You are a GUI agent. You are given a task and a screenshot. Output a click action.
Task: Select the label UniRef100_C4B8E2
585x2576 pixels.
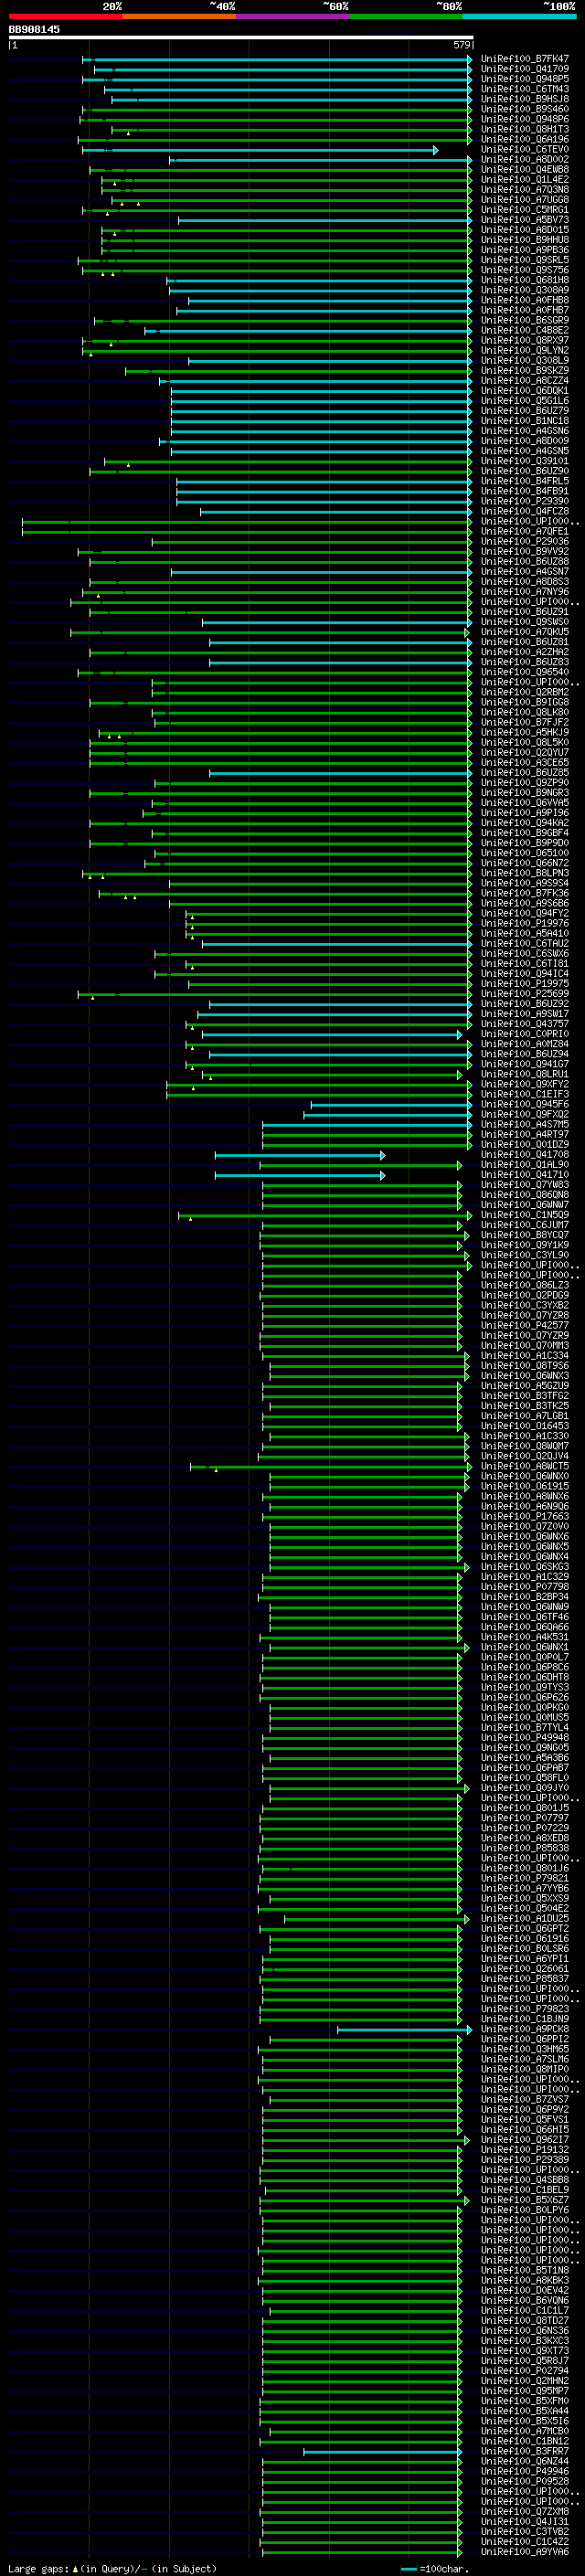pos(525,331)
